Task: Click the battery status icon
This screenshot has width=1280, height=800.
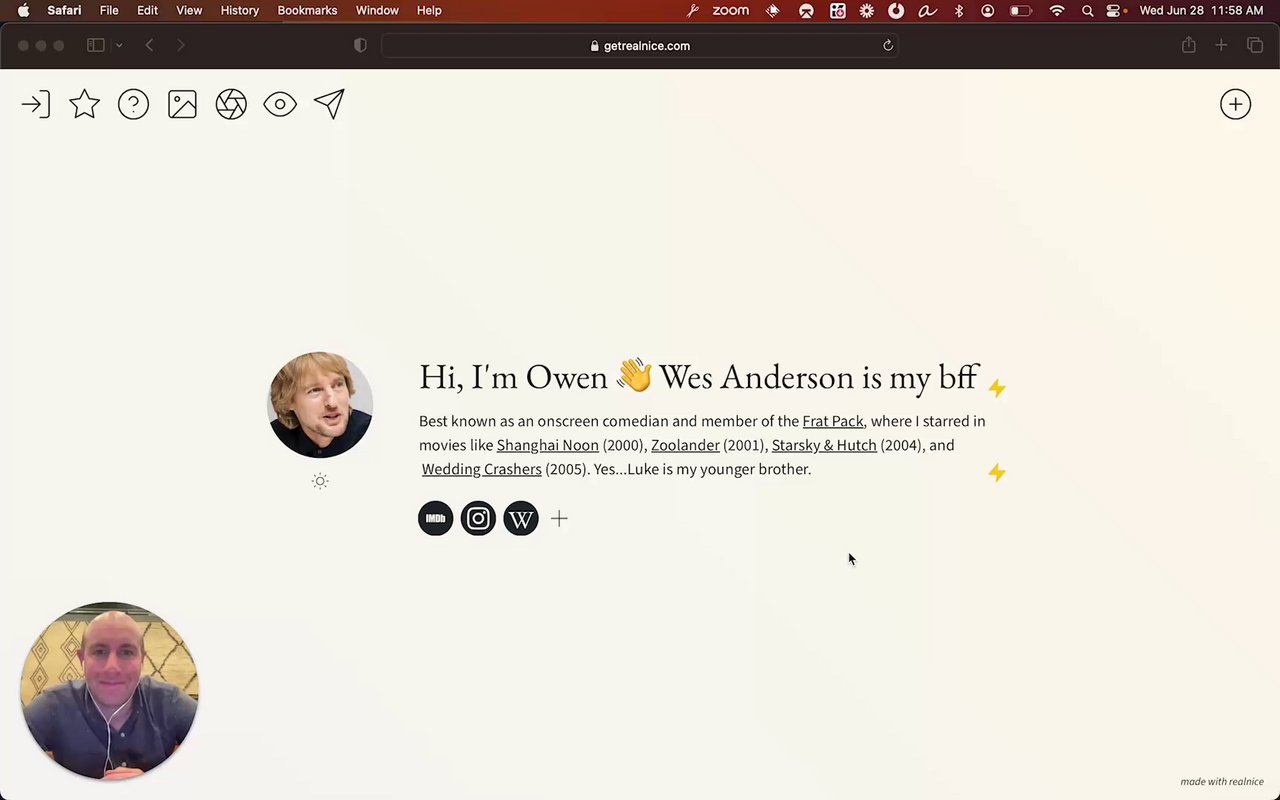Action: (x=1020, y=10)
